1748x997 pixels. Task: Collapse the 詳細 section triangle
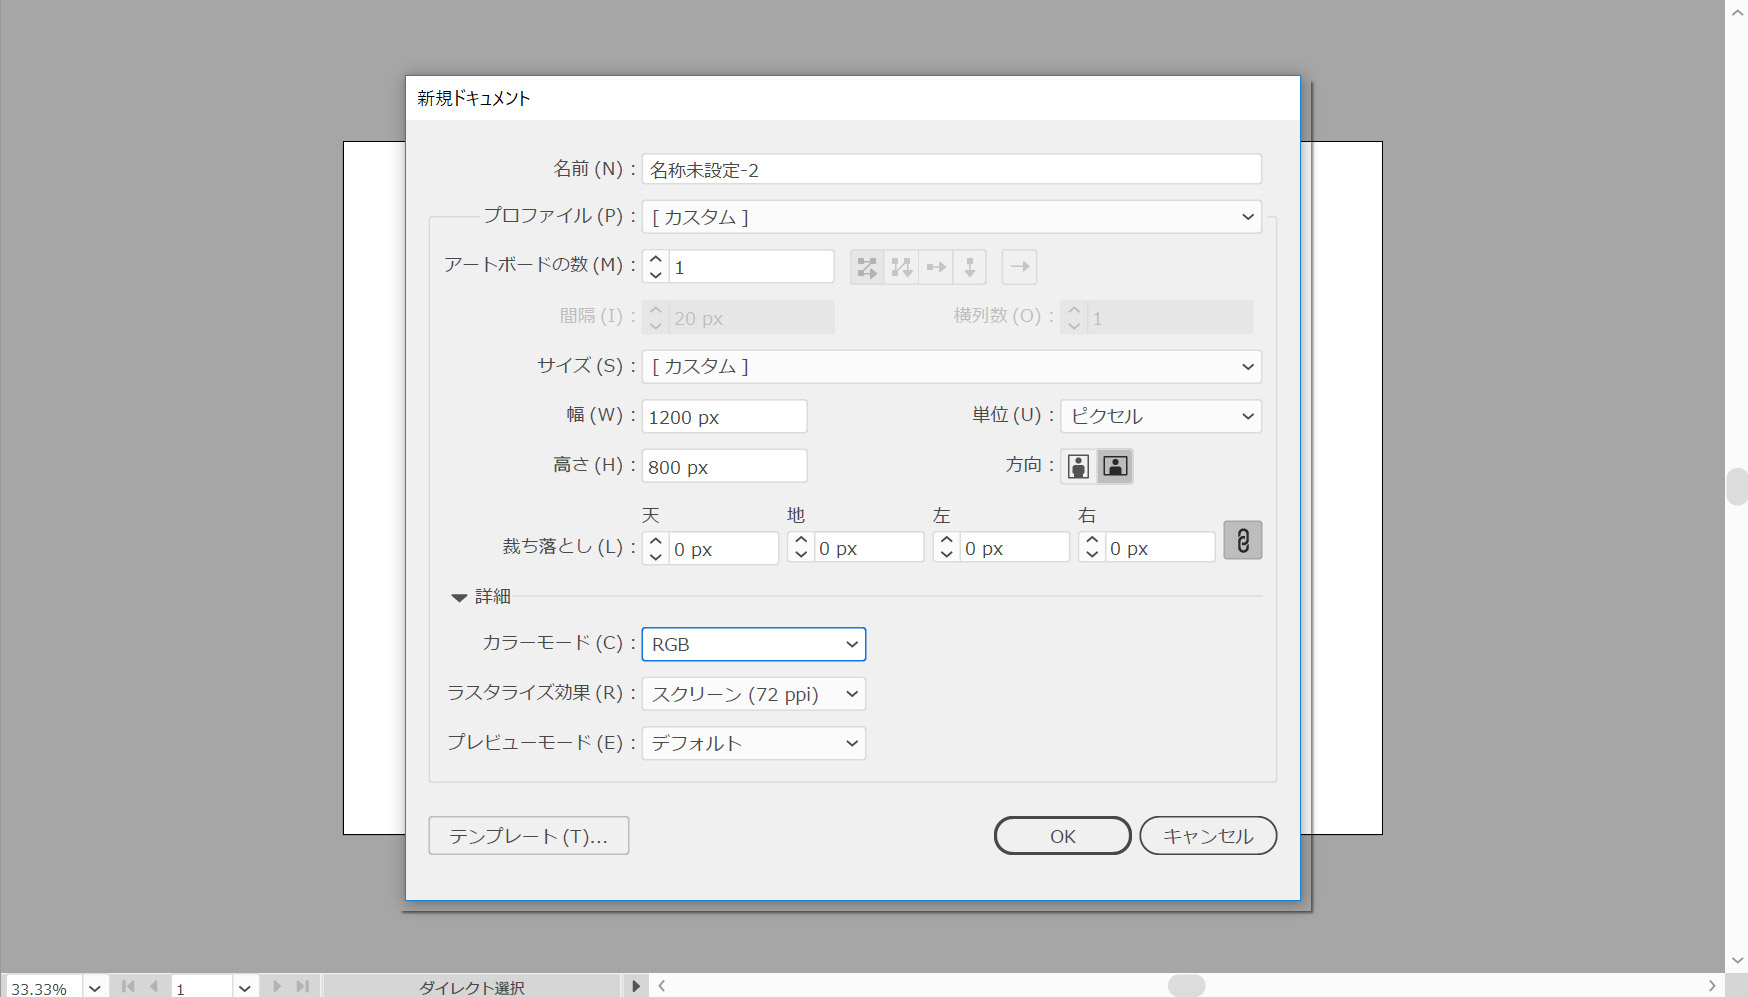[x=459, y=597]
